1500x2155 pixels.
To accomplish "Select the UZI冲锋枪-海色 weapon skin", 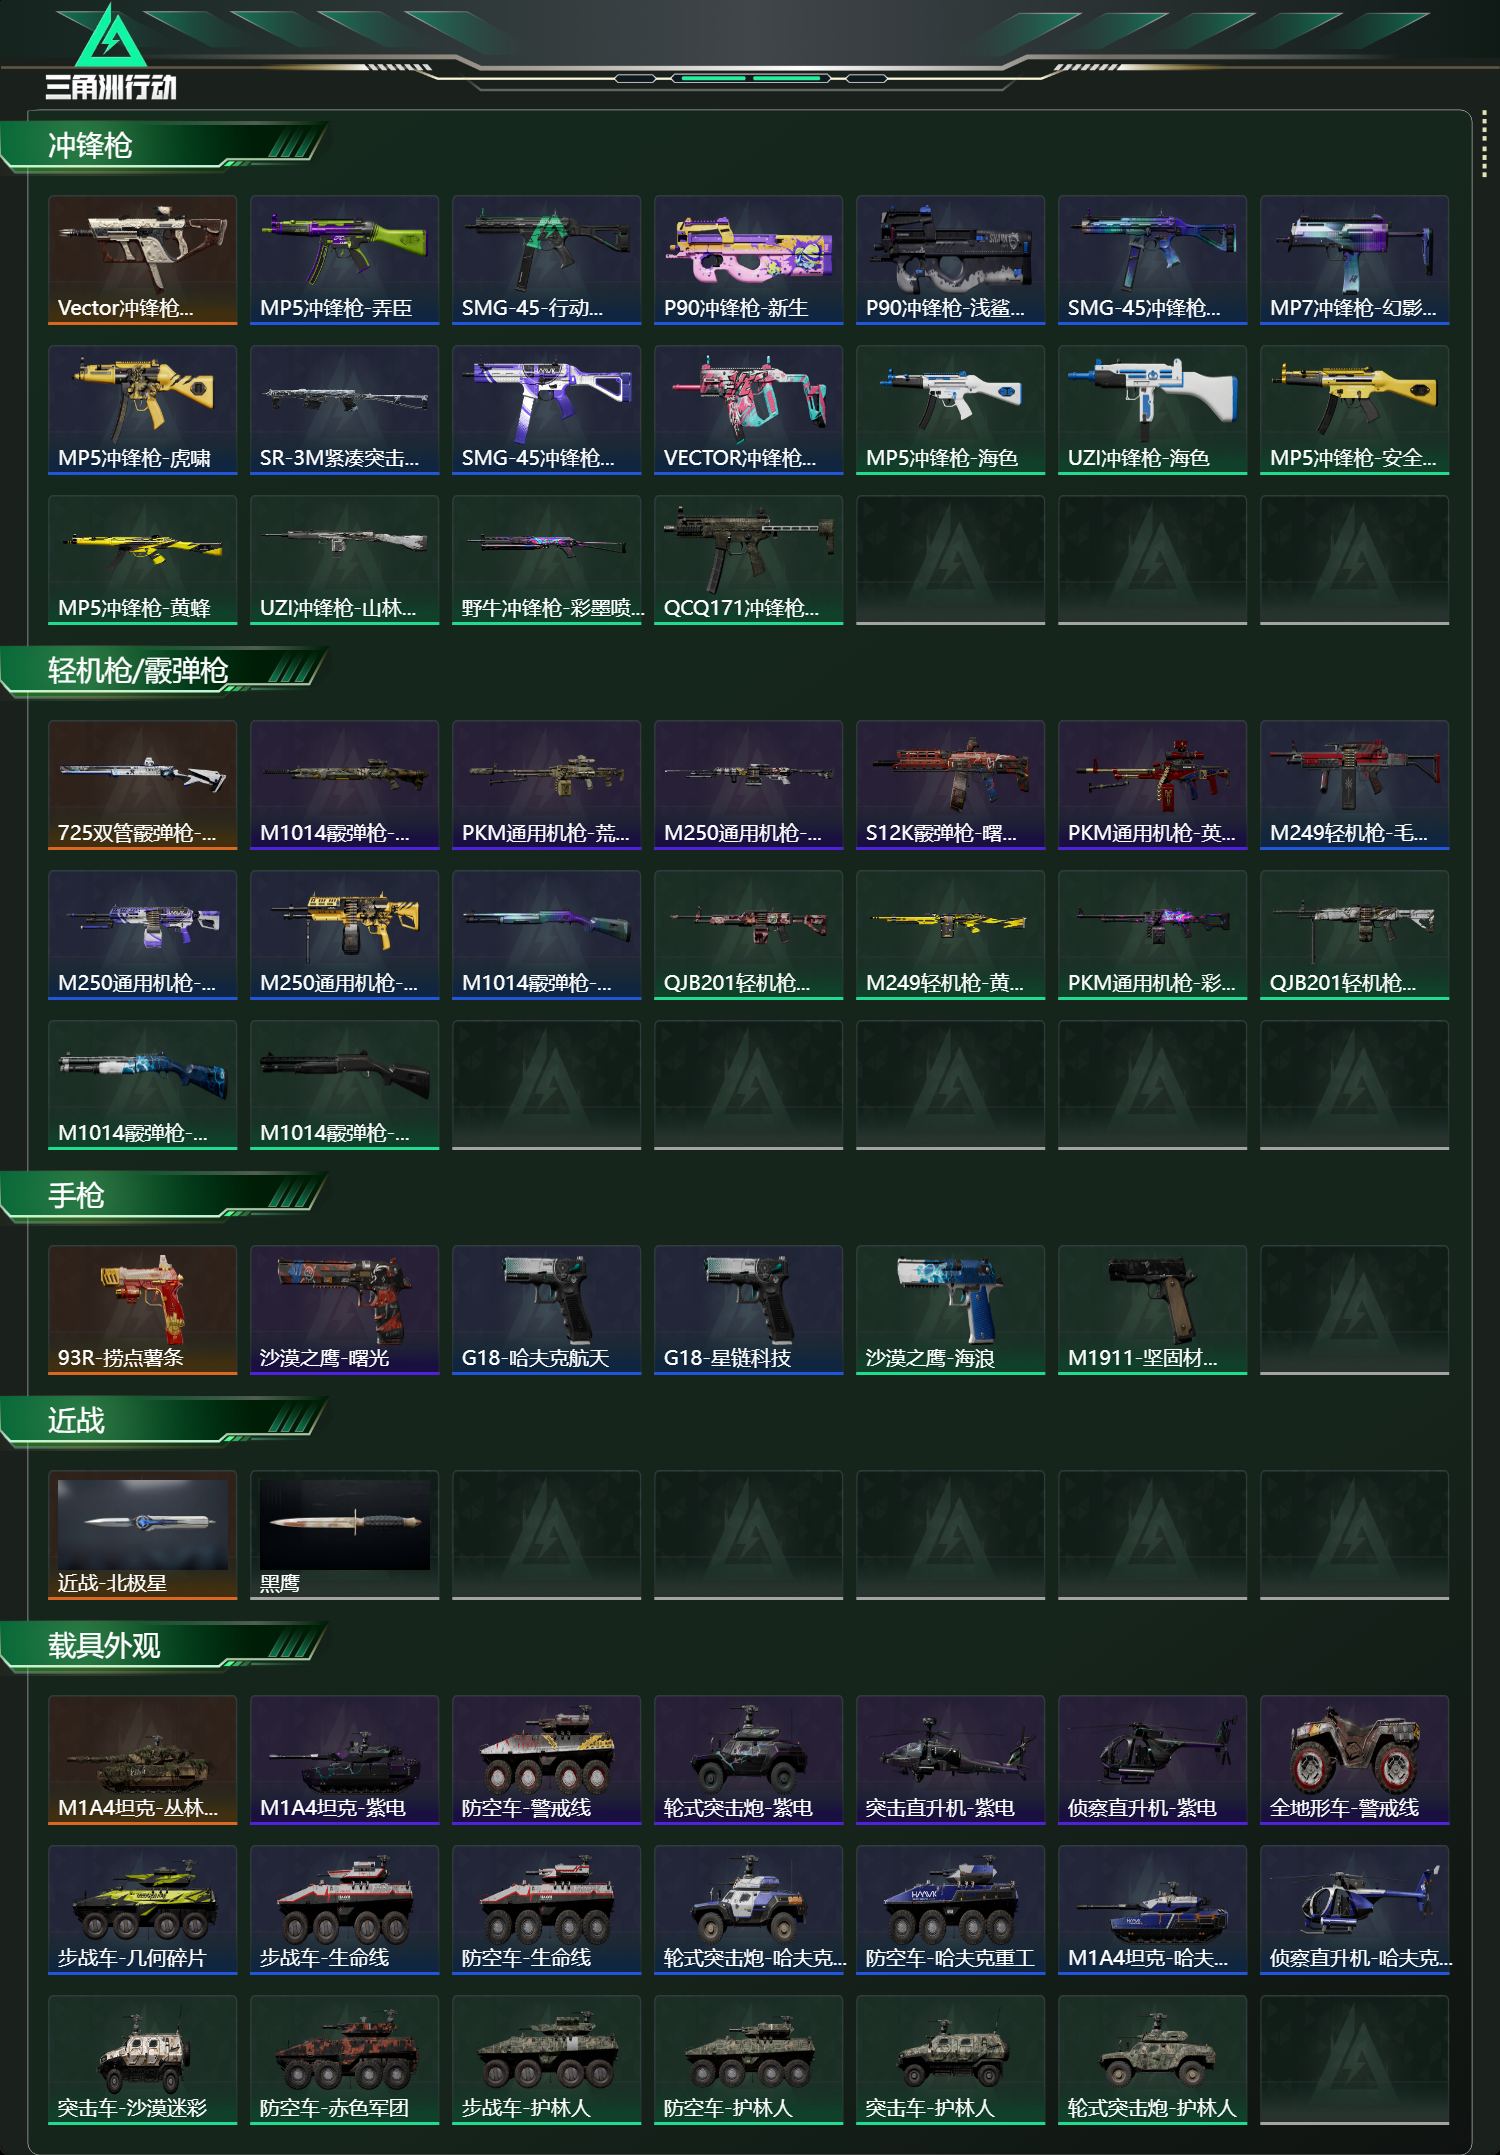I will [x=1152, y=410].
